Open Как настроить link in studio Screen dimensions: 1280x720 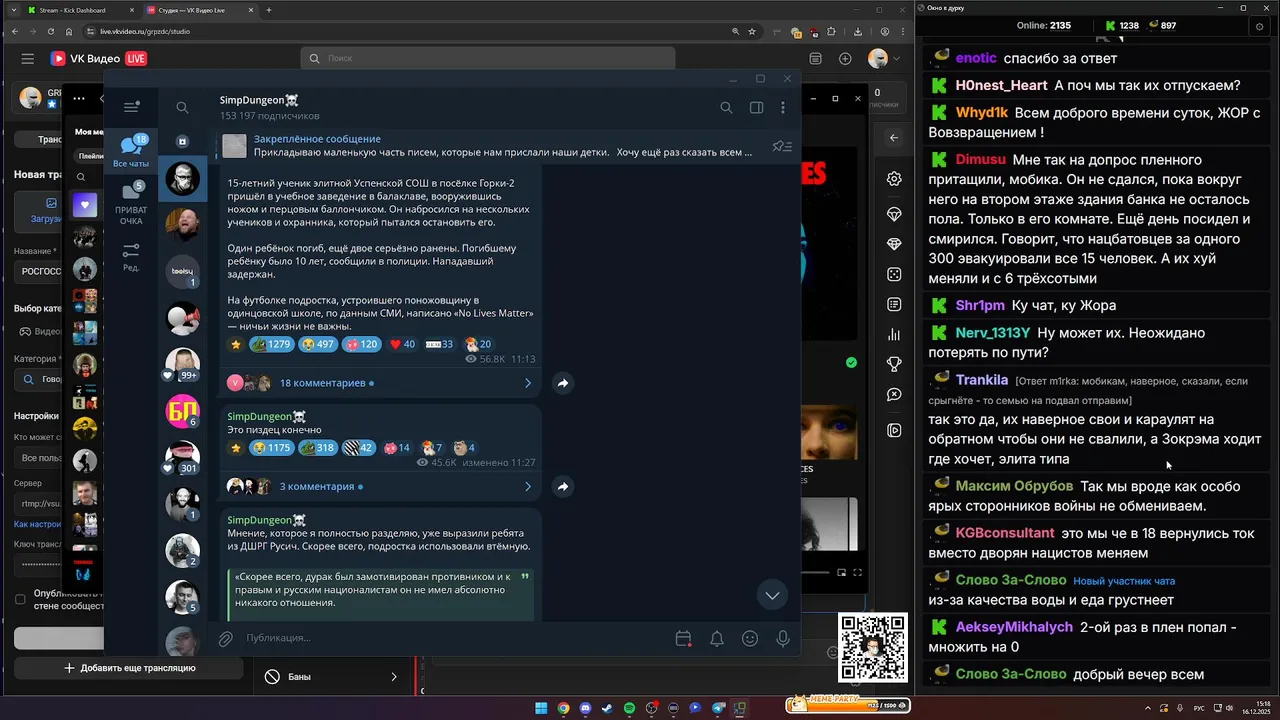38,524
